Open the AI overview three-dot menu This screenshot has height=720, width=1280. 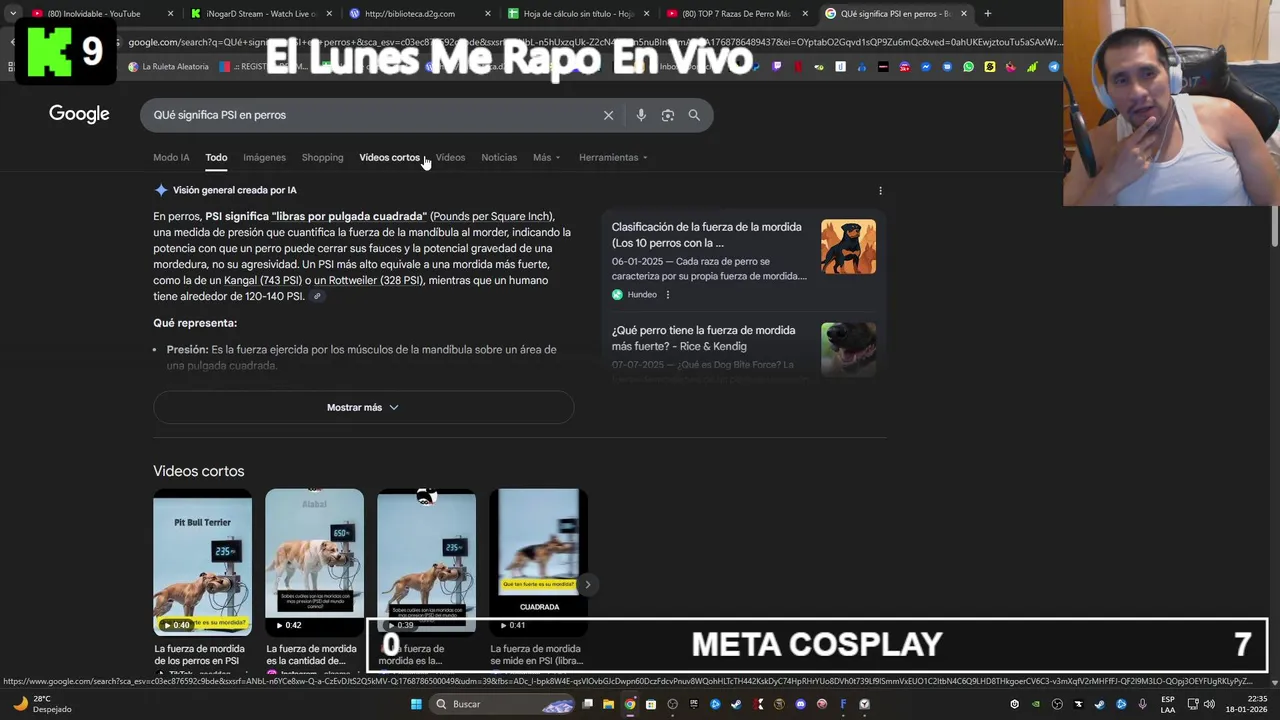tap(880, 190)
